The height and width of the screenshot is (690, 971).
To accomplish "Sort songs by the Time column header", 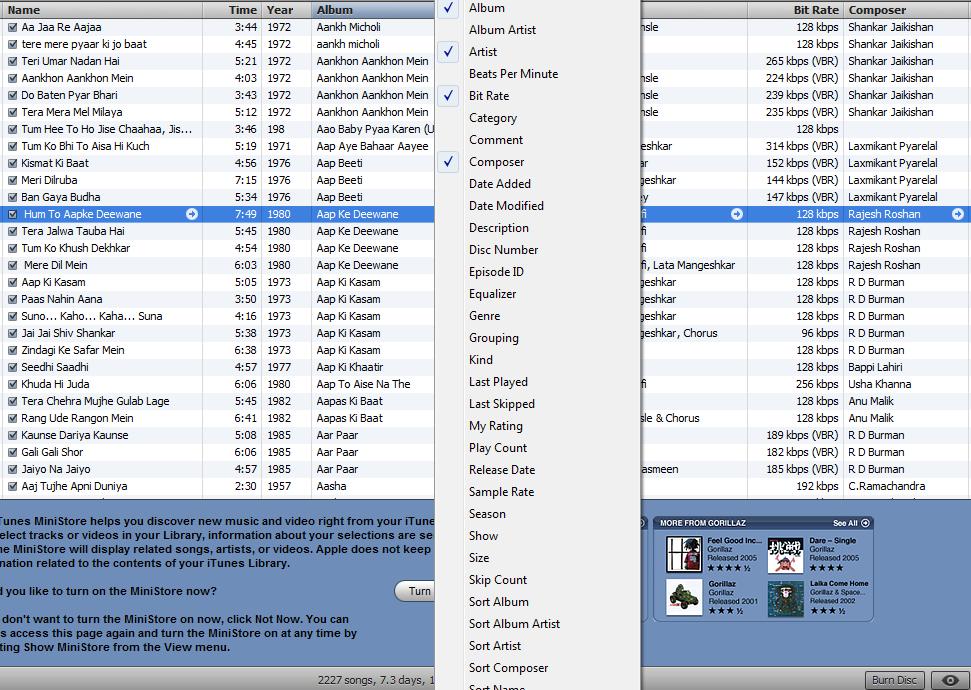I will pos(232,10).
